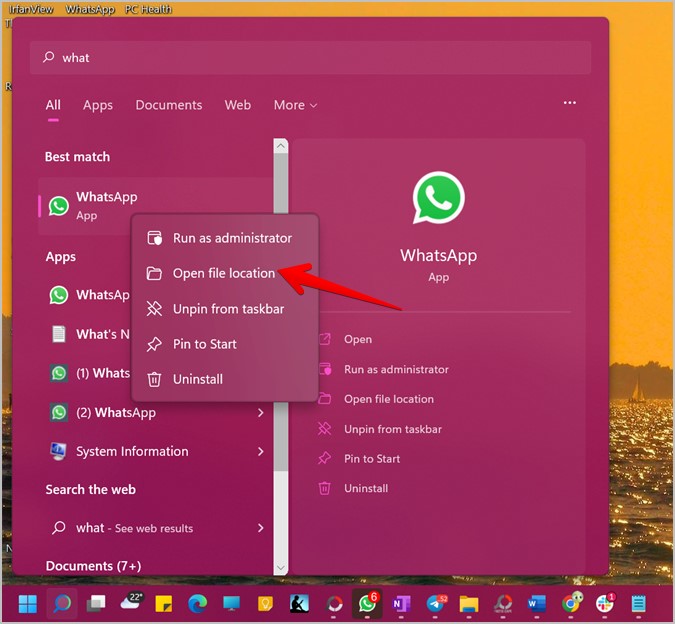Click the IrfanView desktop shortcut label
The image size is (675, 624).
(31, 9)
